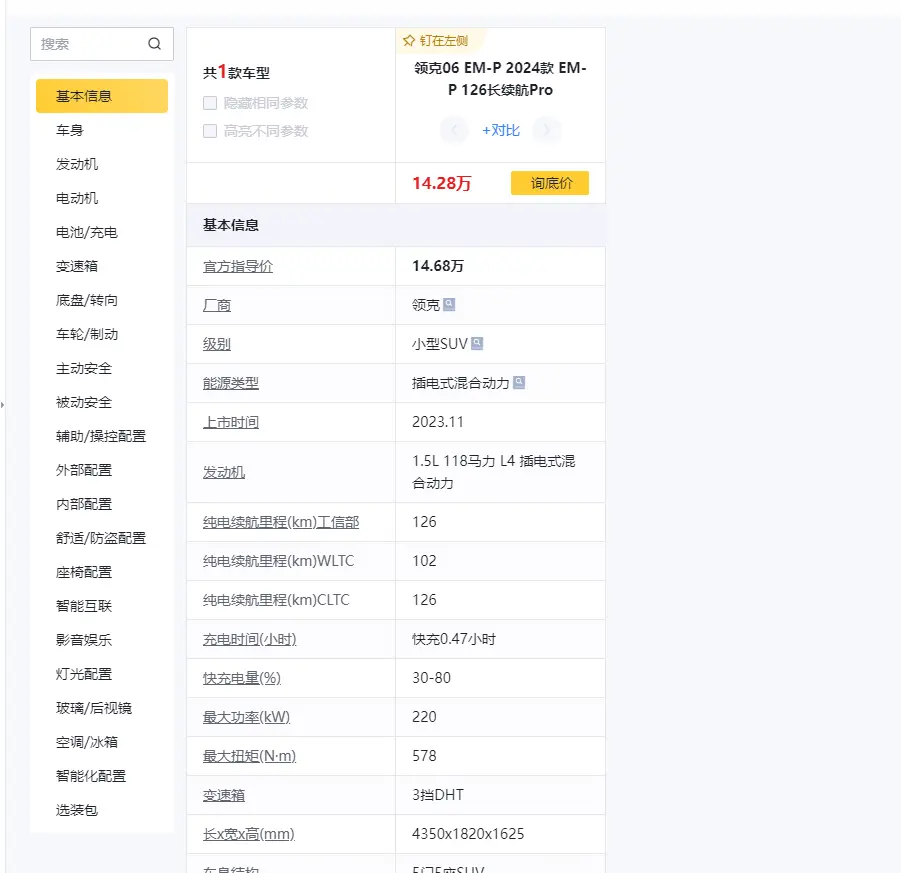
Task: Click the 搜索 input field
Action: pyautogui.click(x=90, y=44)
